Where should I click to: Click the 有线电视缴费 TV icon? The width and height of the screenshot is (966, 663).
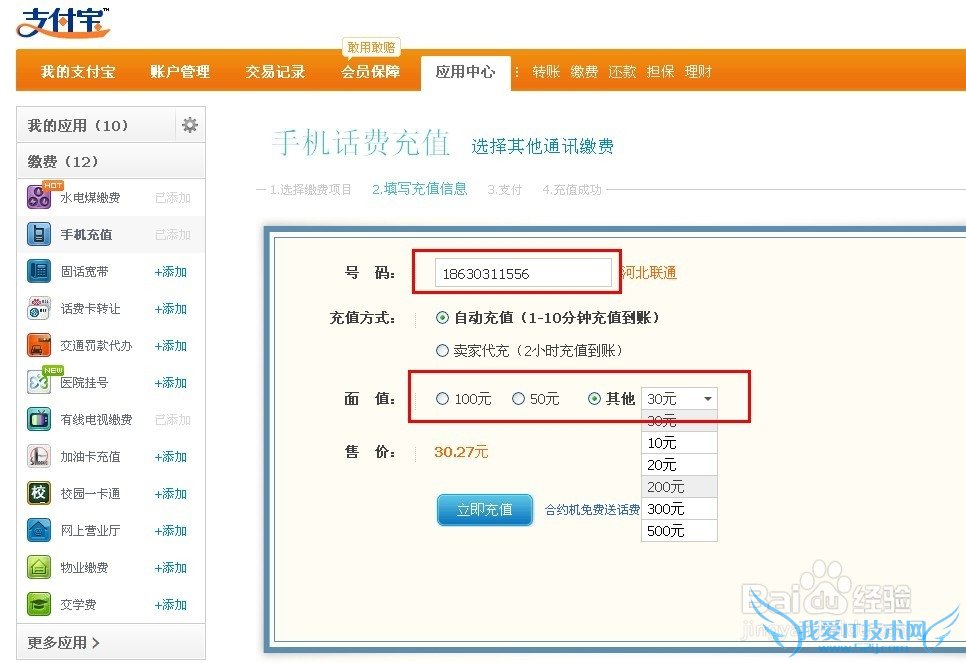39,419
